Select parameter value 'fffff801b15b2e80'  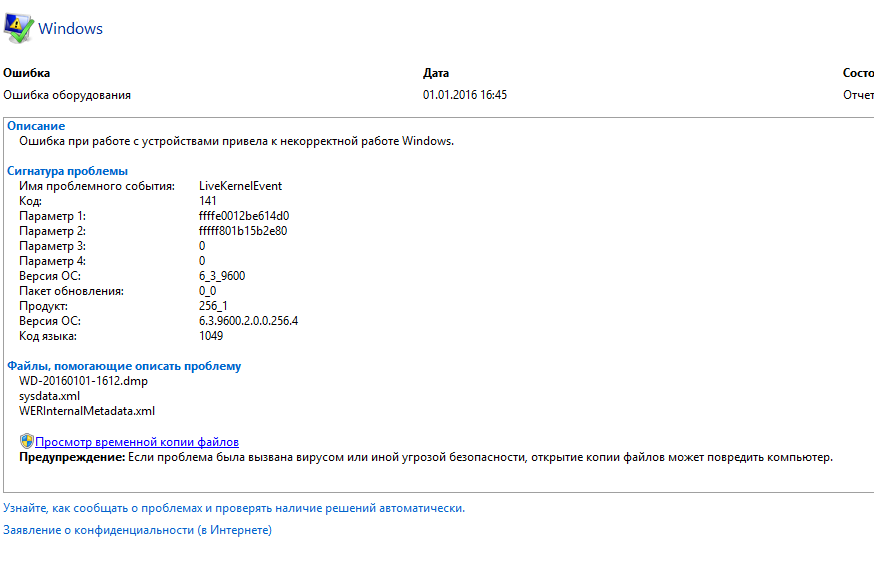[x=242, y=231]
